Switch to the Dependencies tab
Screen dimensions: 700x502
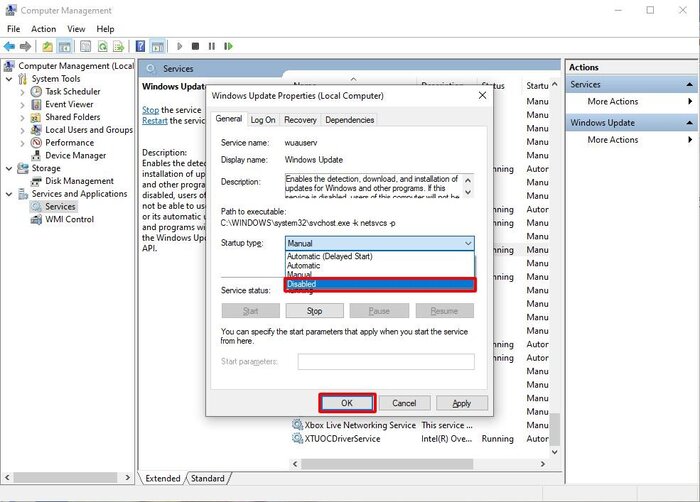(x=350, y=120)
